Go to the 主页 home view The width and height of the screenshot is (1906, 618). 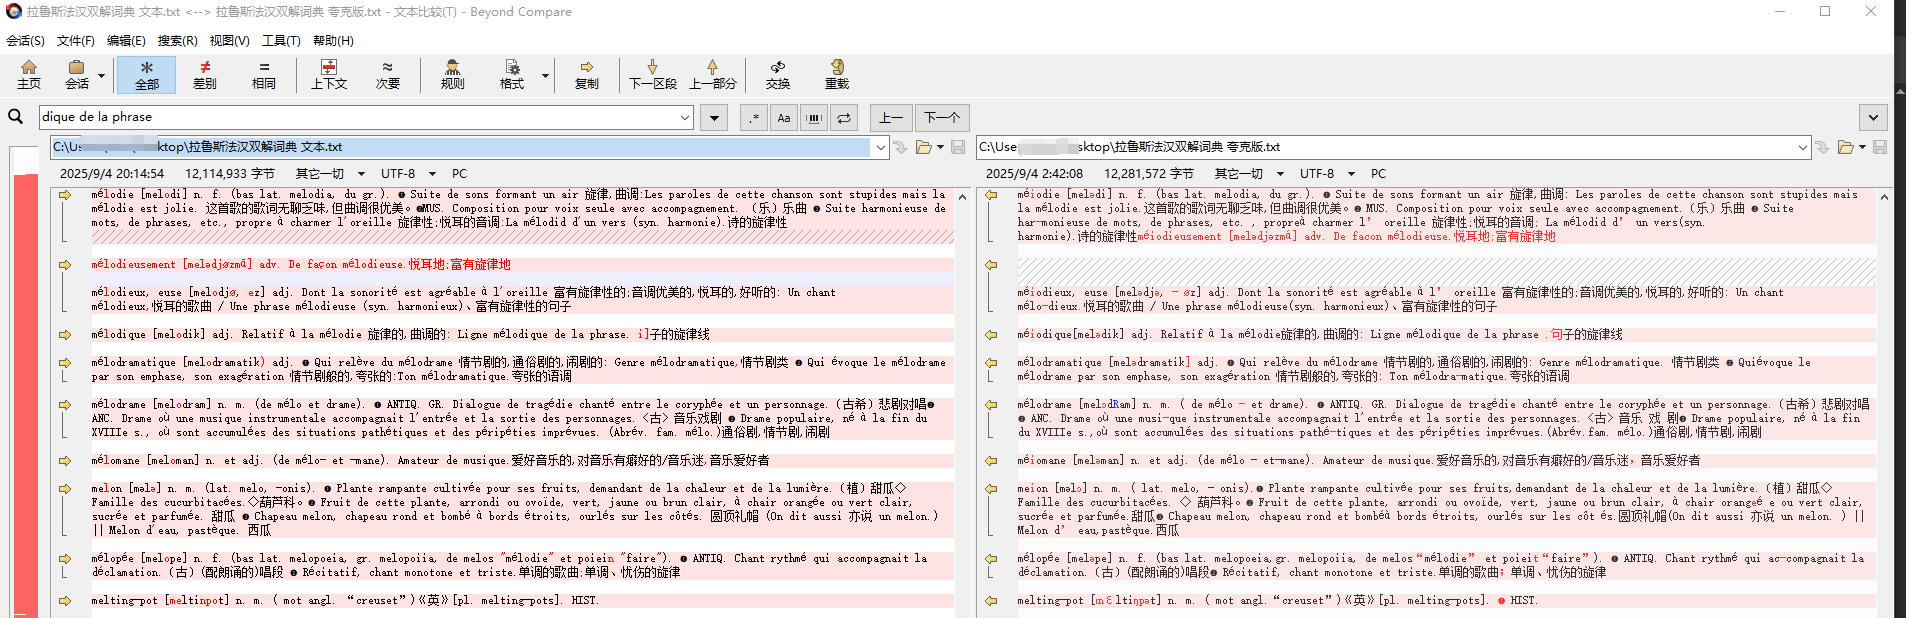pyautogui.click(x=29, y=75)
